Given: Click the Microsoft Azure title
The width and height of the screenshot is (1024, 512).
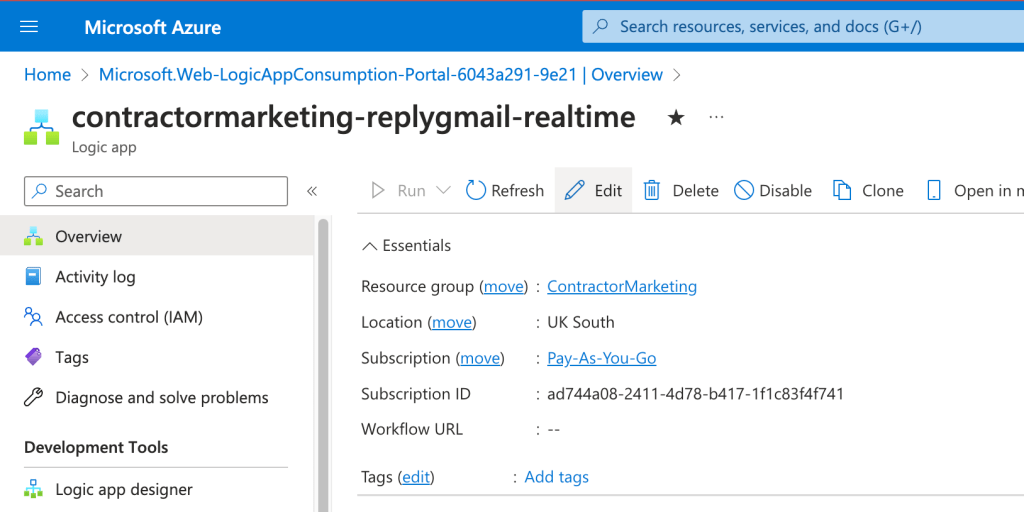Looking at the screenshot, I should tap(153, 27).
